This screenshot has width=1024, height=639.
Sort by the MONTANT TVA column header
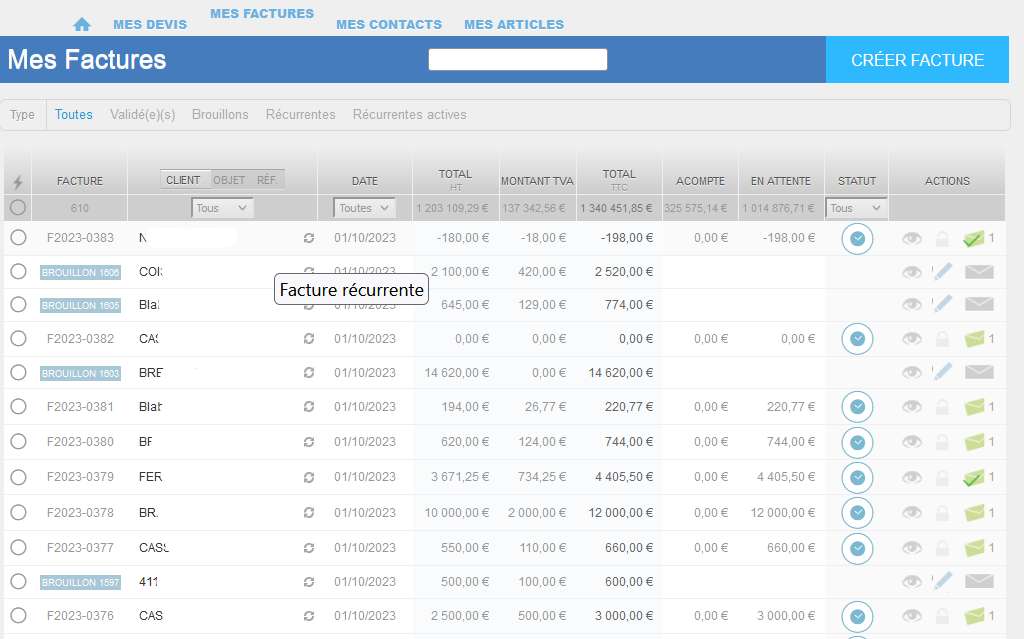coord(537,181)
